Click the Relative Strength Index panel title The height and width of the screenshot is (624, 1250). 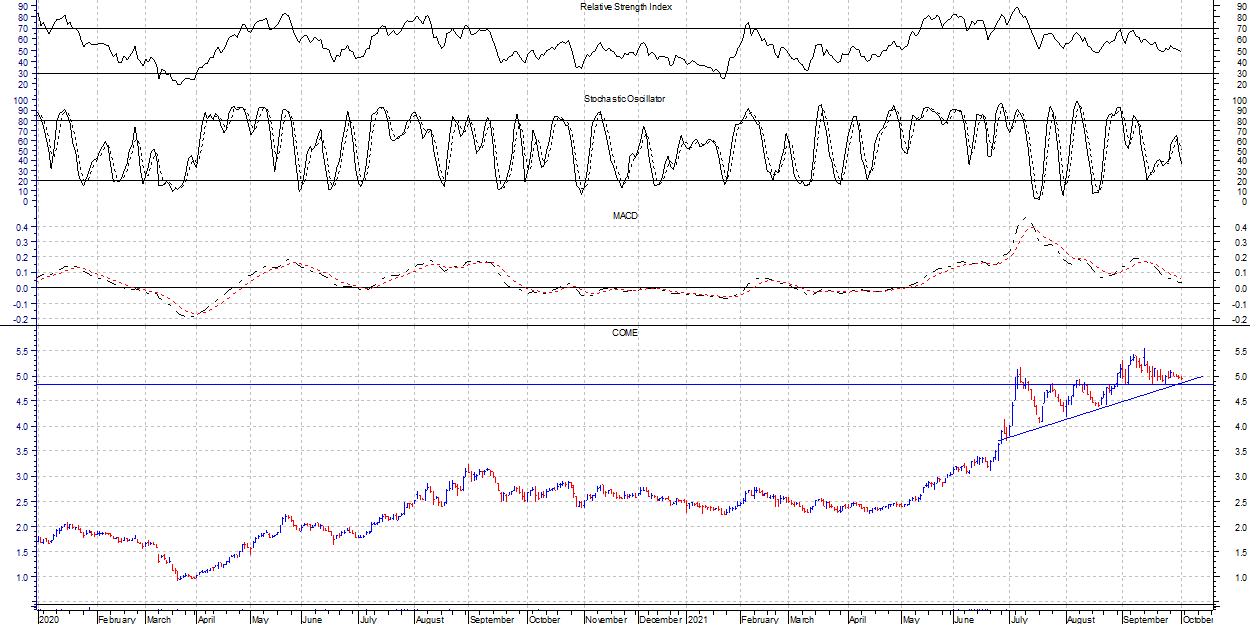pyautogui.click(x=626, y=7)
